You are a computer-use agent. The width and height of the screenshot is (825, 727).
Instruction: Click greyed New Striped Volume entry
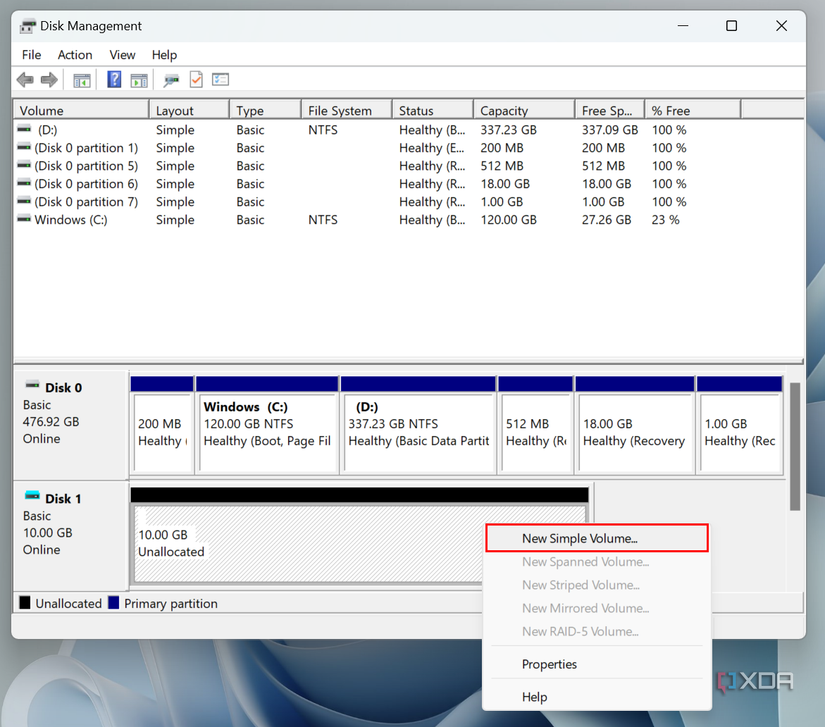tap(597, 584)
